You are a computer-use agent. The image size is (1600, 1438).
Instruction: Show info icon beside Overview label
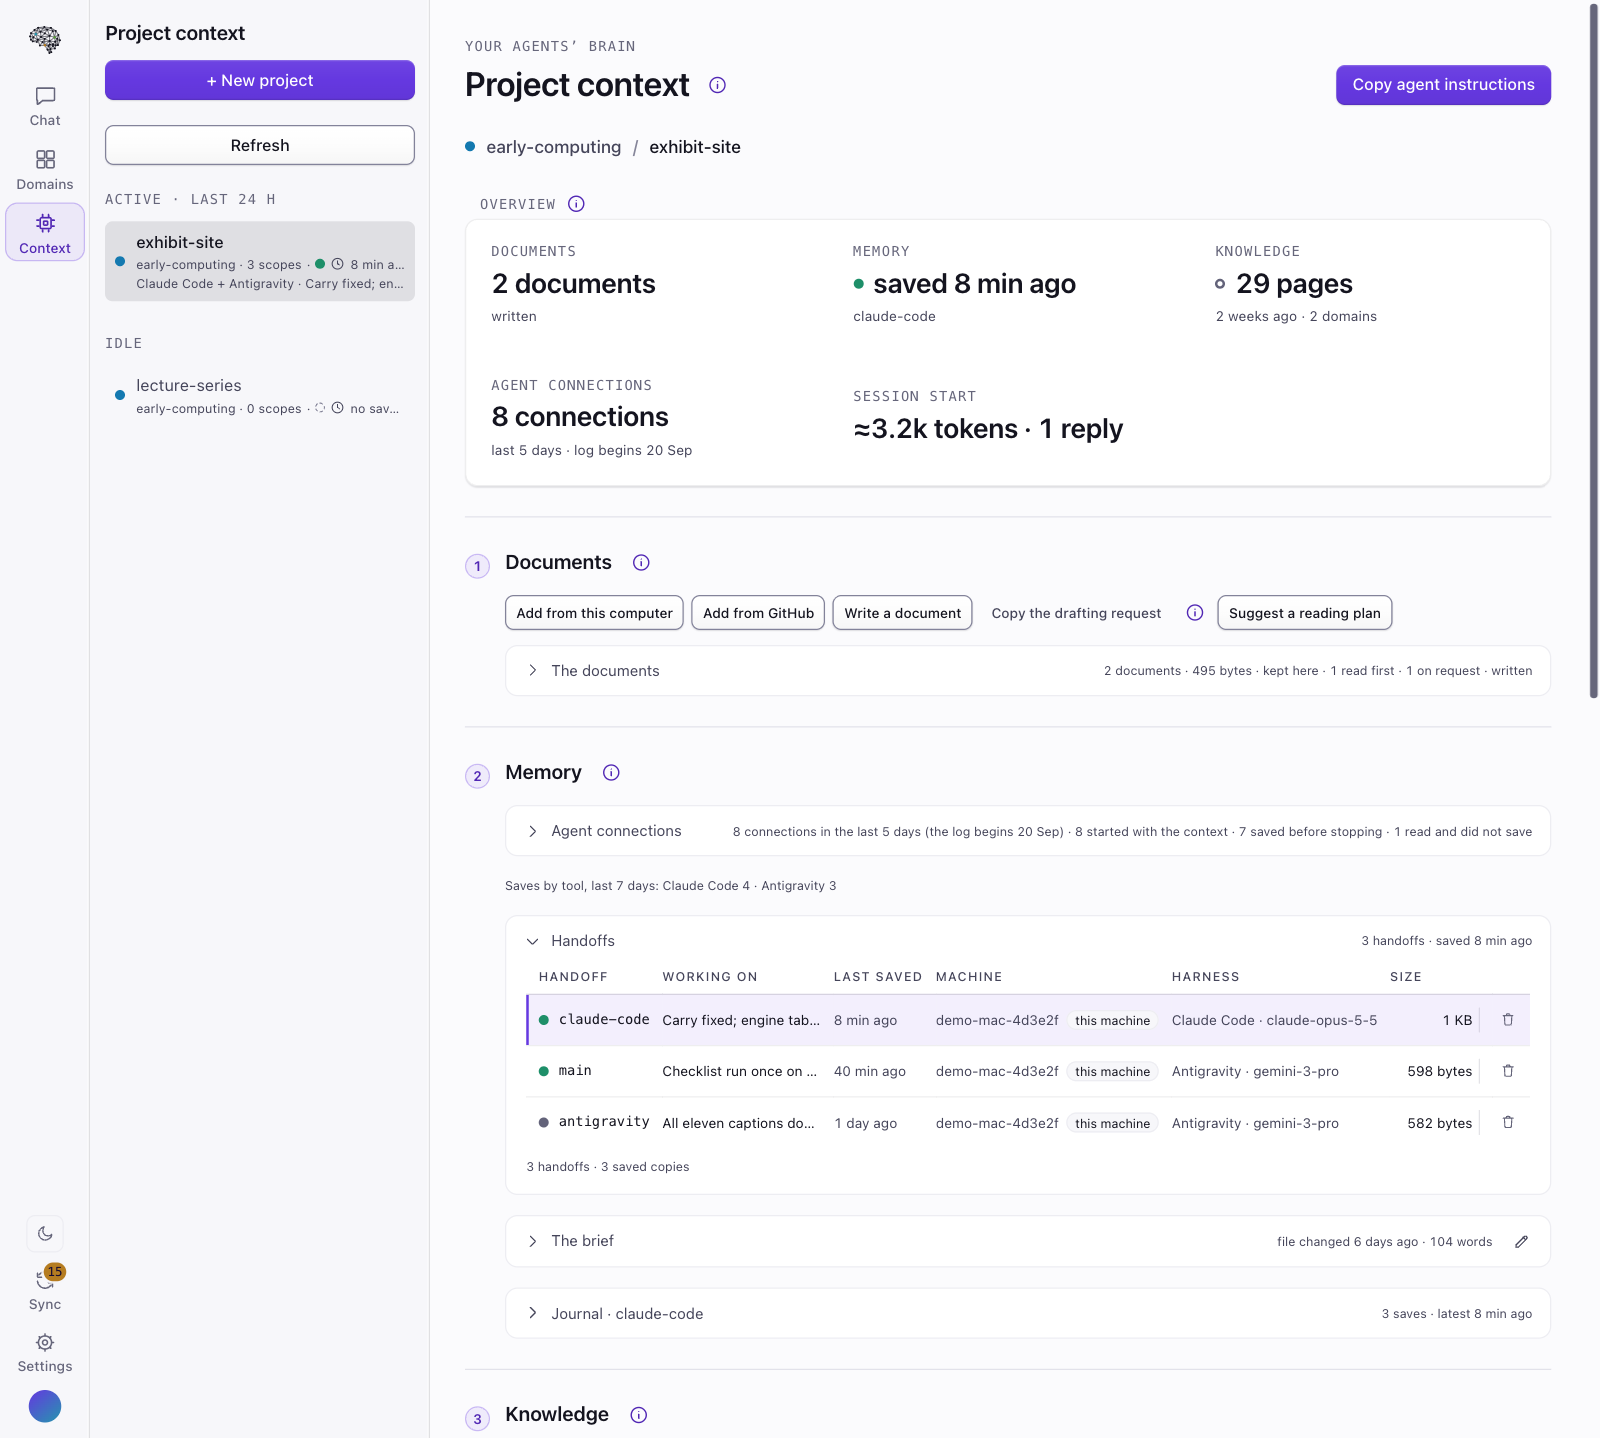pyautogui.click(x=576, y=204)
